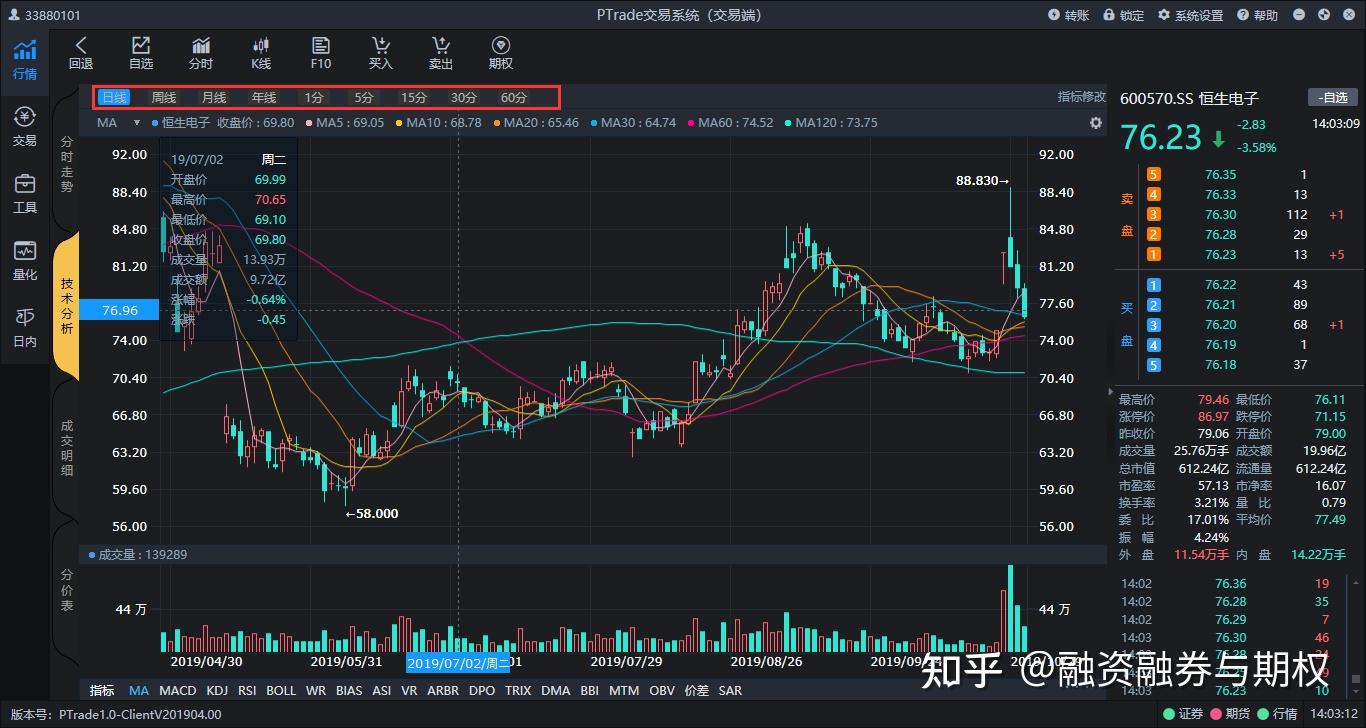Select the K线 candlestick toolbar icon
The image size is (1366, 728).
(x=261, y=45)
